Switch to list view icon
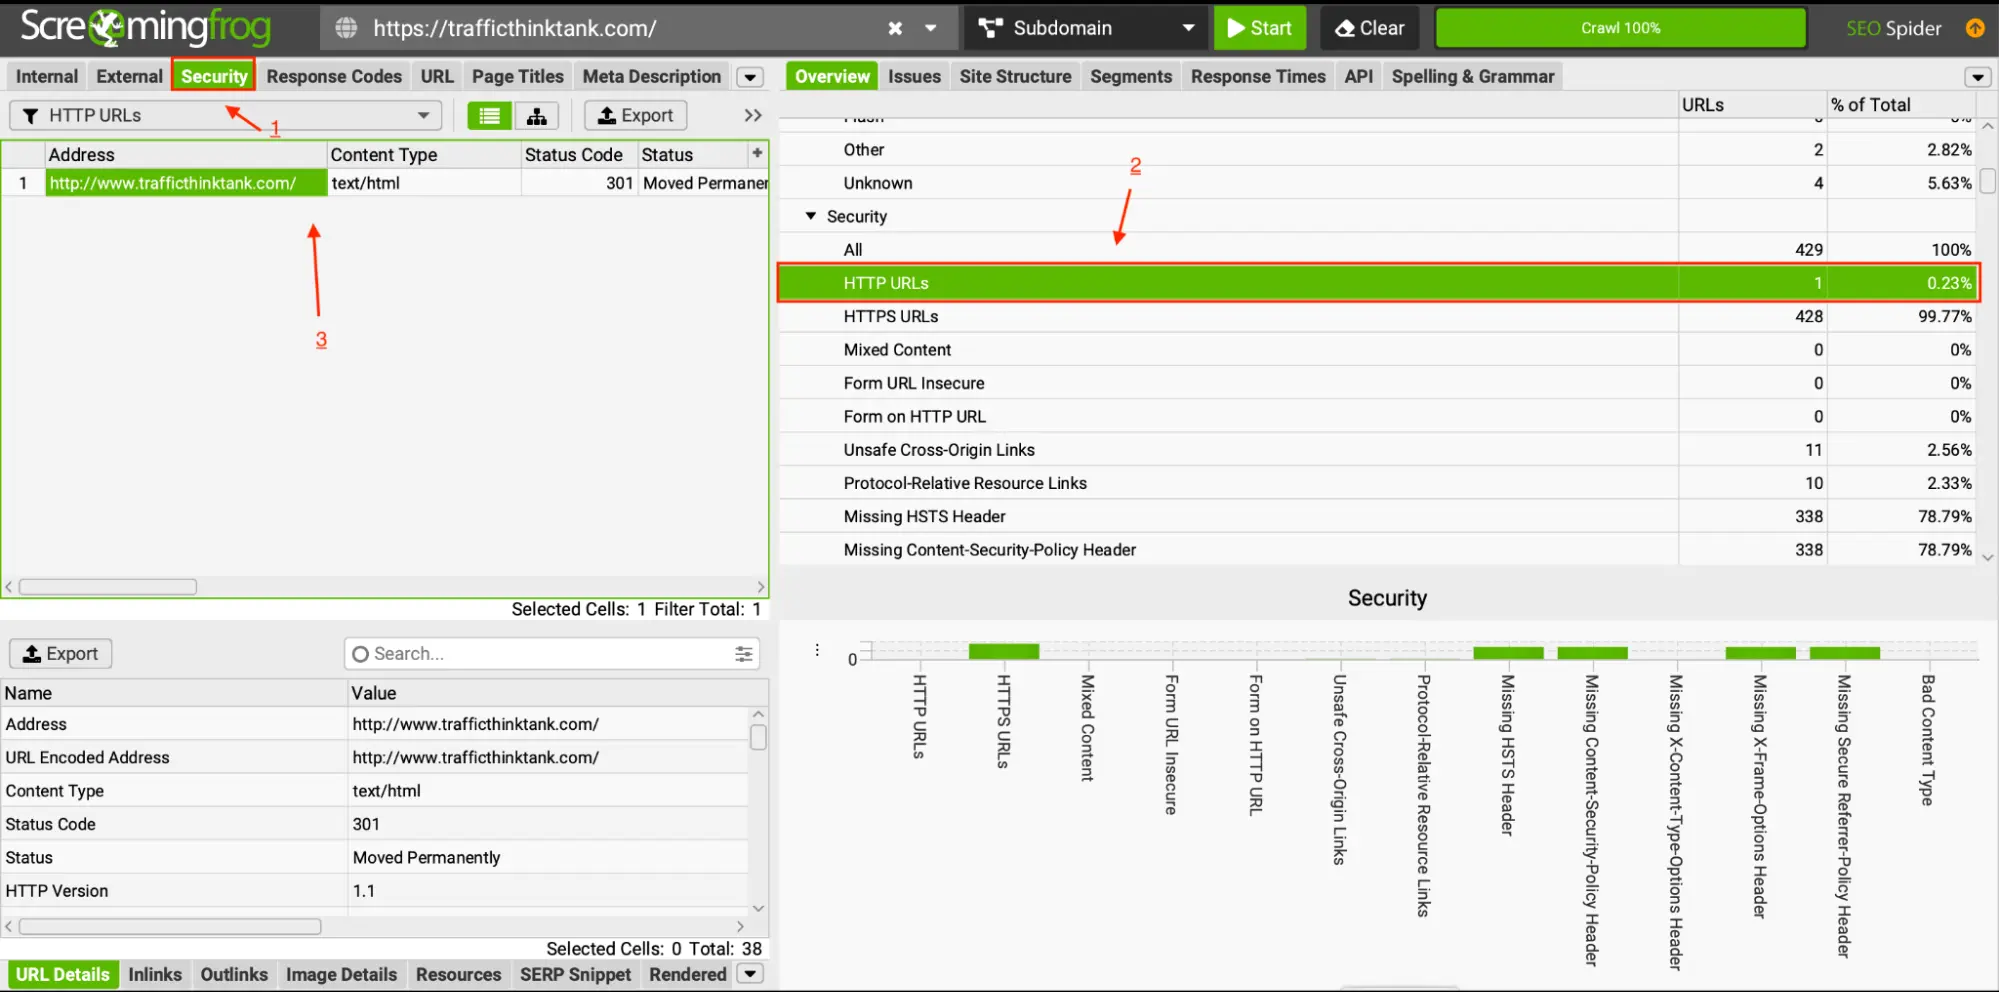Image resolution: width=1999 pixels, height=992 pixels. [x=489, y=116]
